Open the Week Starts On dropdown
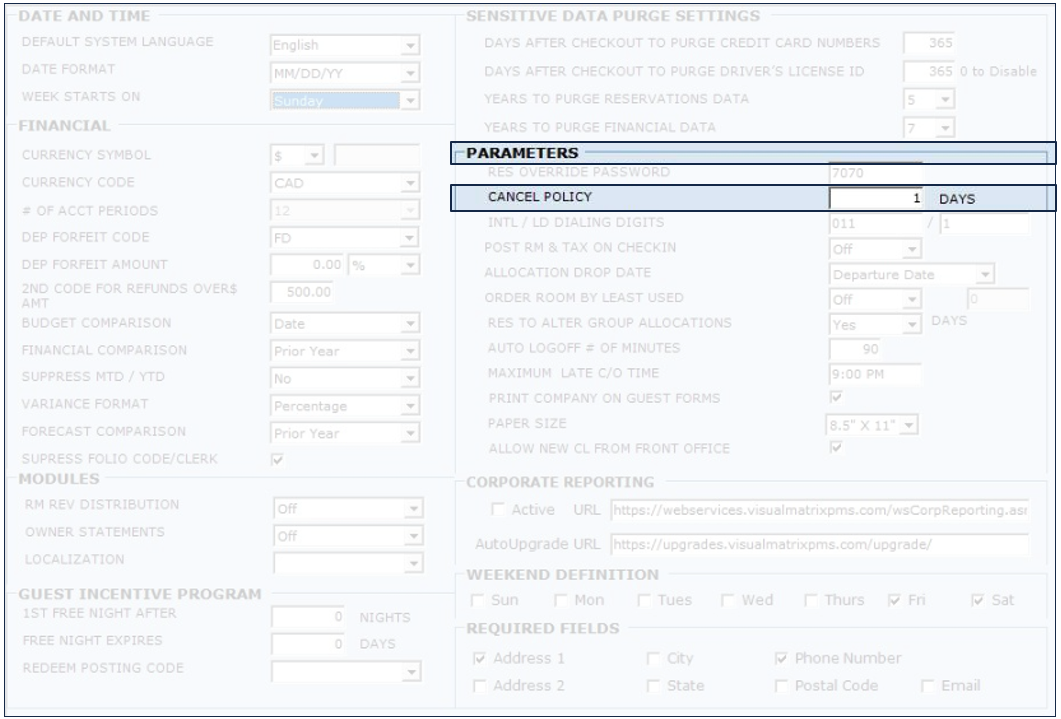This screenshot has height=719, width=1061. [409, 100]
